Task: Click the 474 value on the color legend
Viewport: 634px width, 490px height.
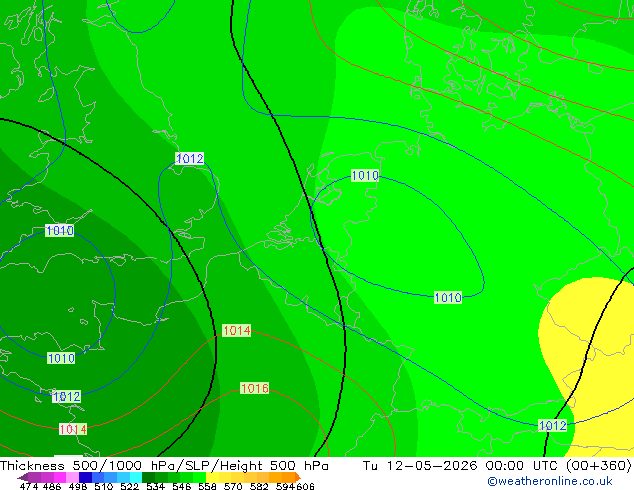Action: point(29,486)
